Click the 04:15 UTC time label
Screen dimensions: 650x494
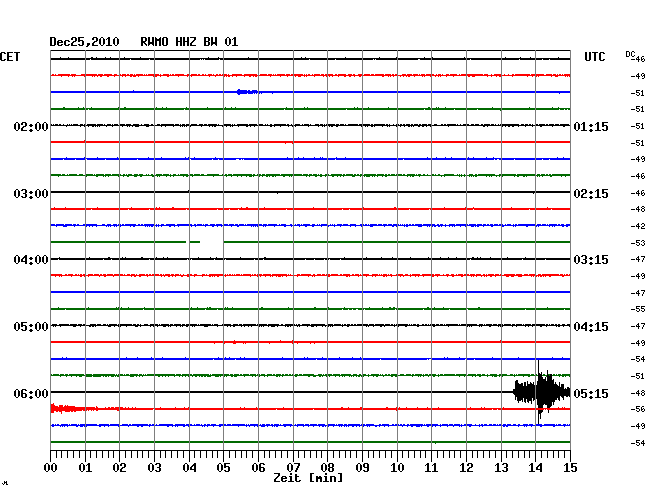591,327
